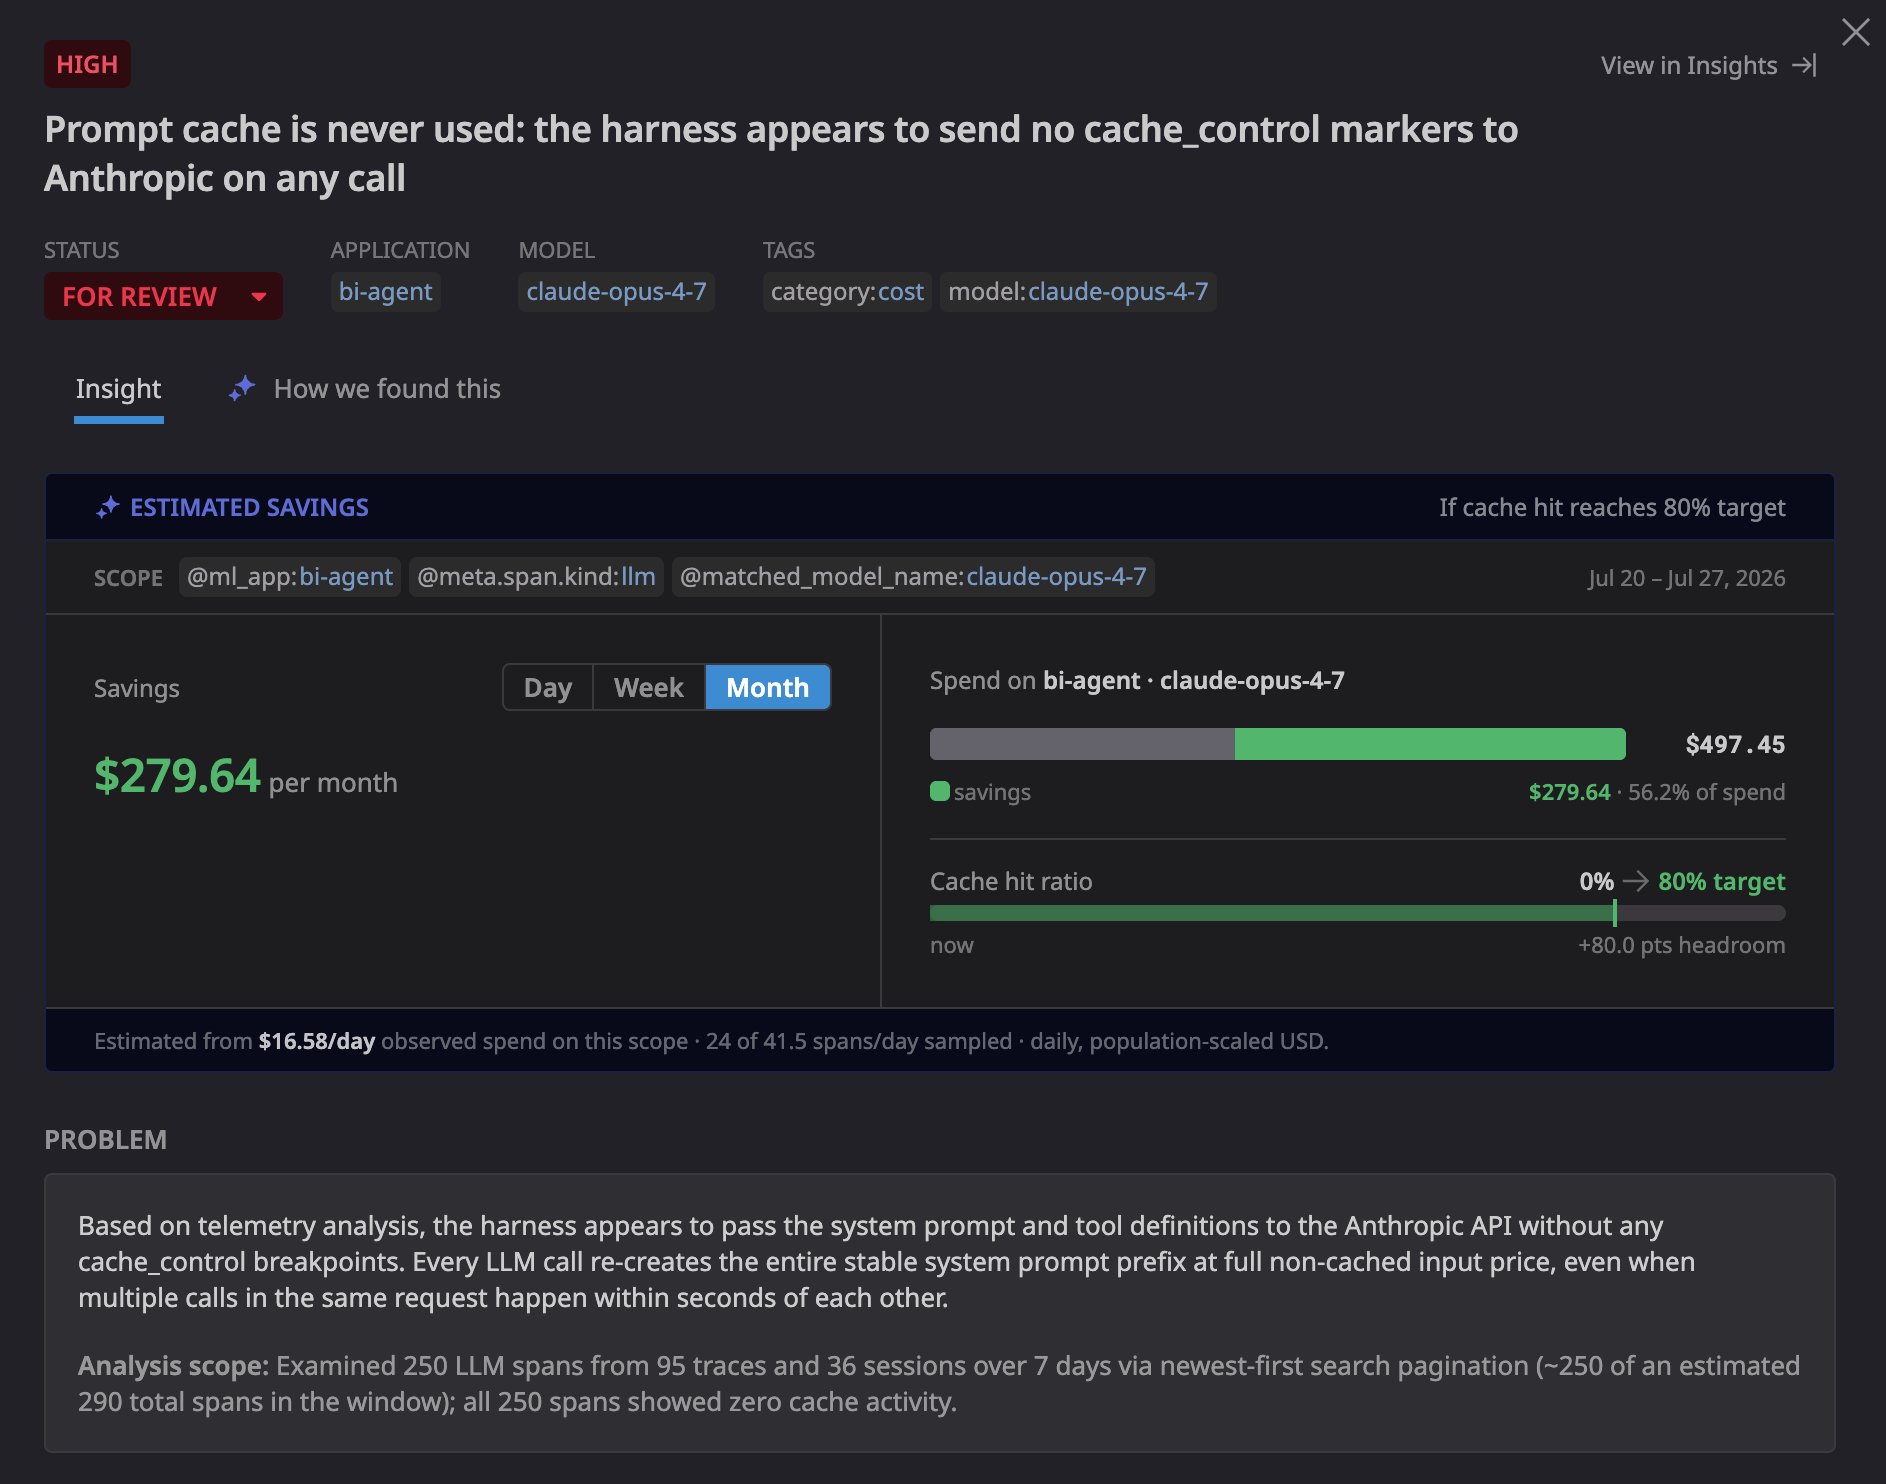
Task: Click the model:claude-opus-4-7 tag
Action: (1078, 292)
